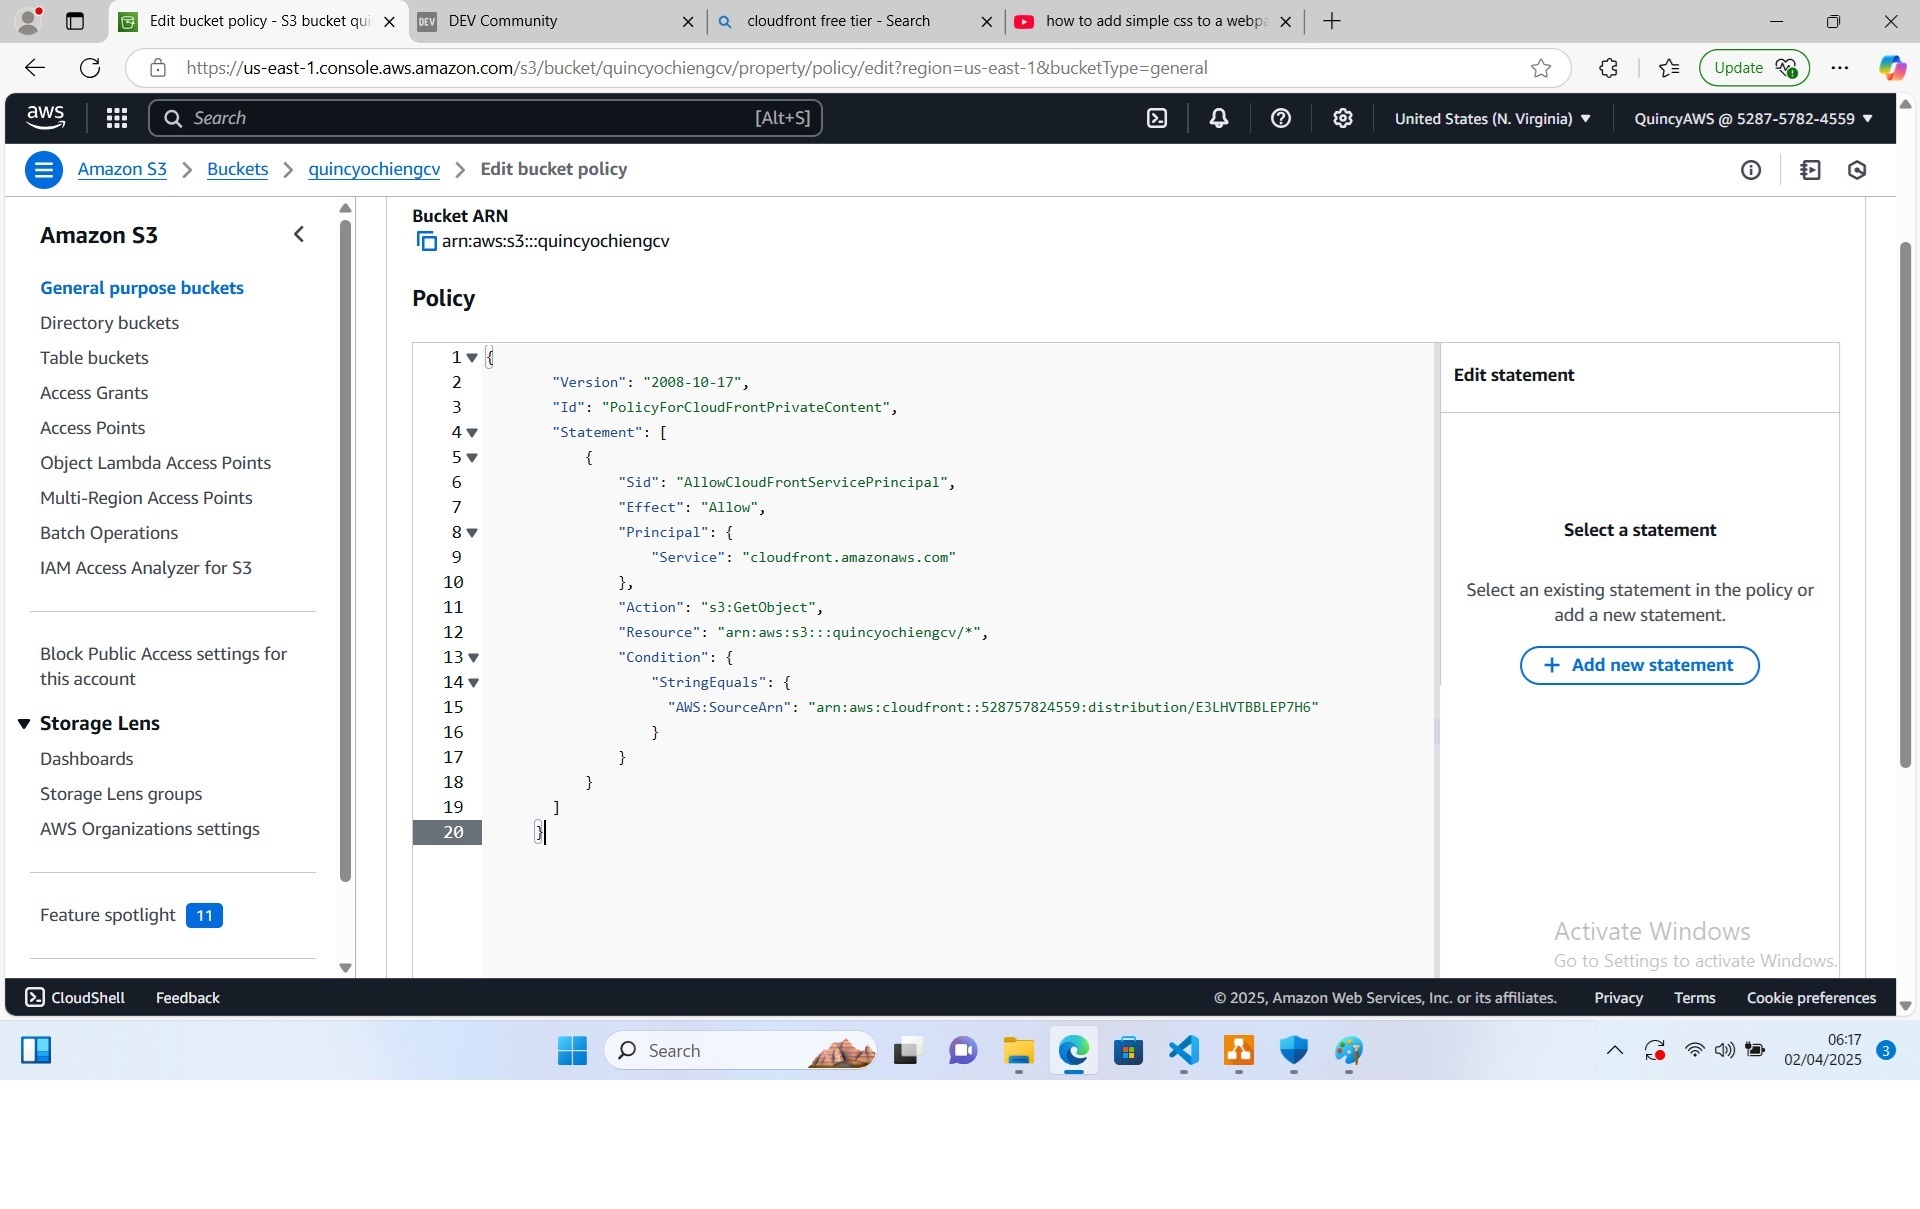Open the Windows widgets panel icon
The width and height of the screenshot is (1920, 1209).
coord(36,1050)
